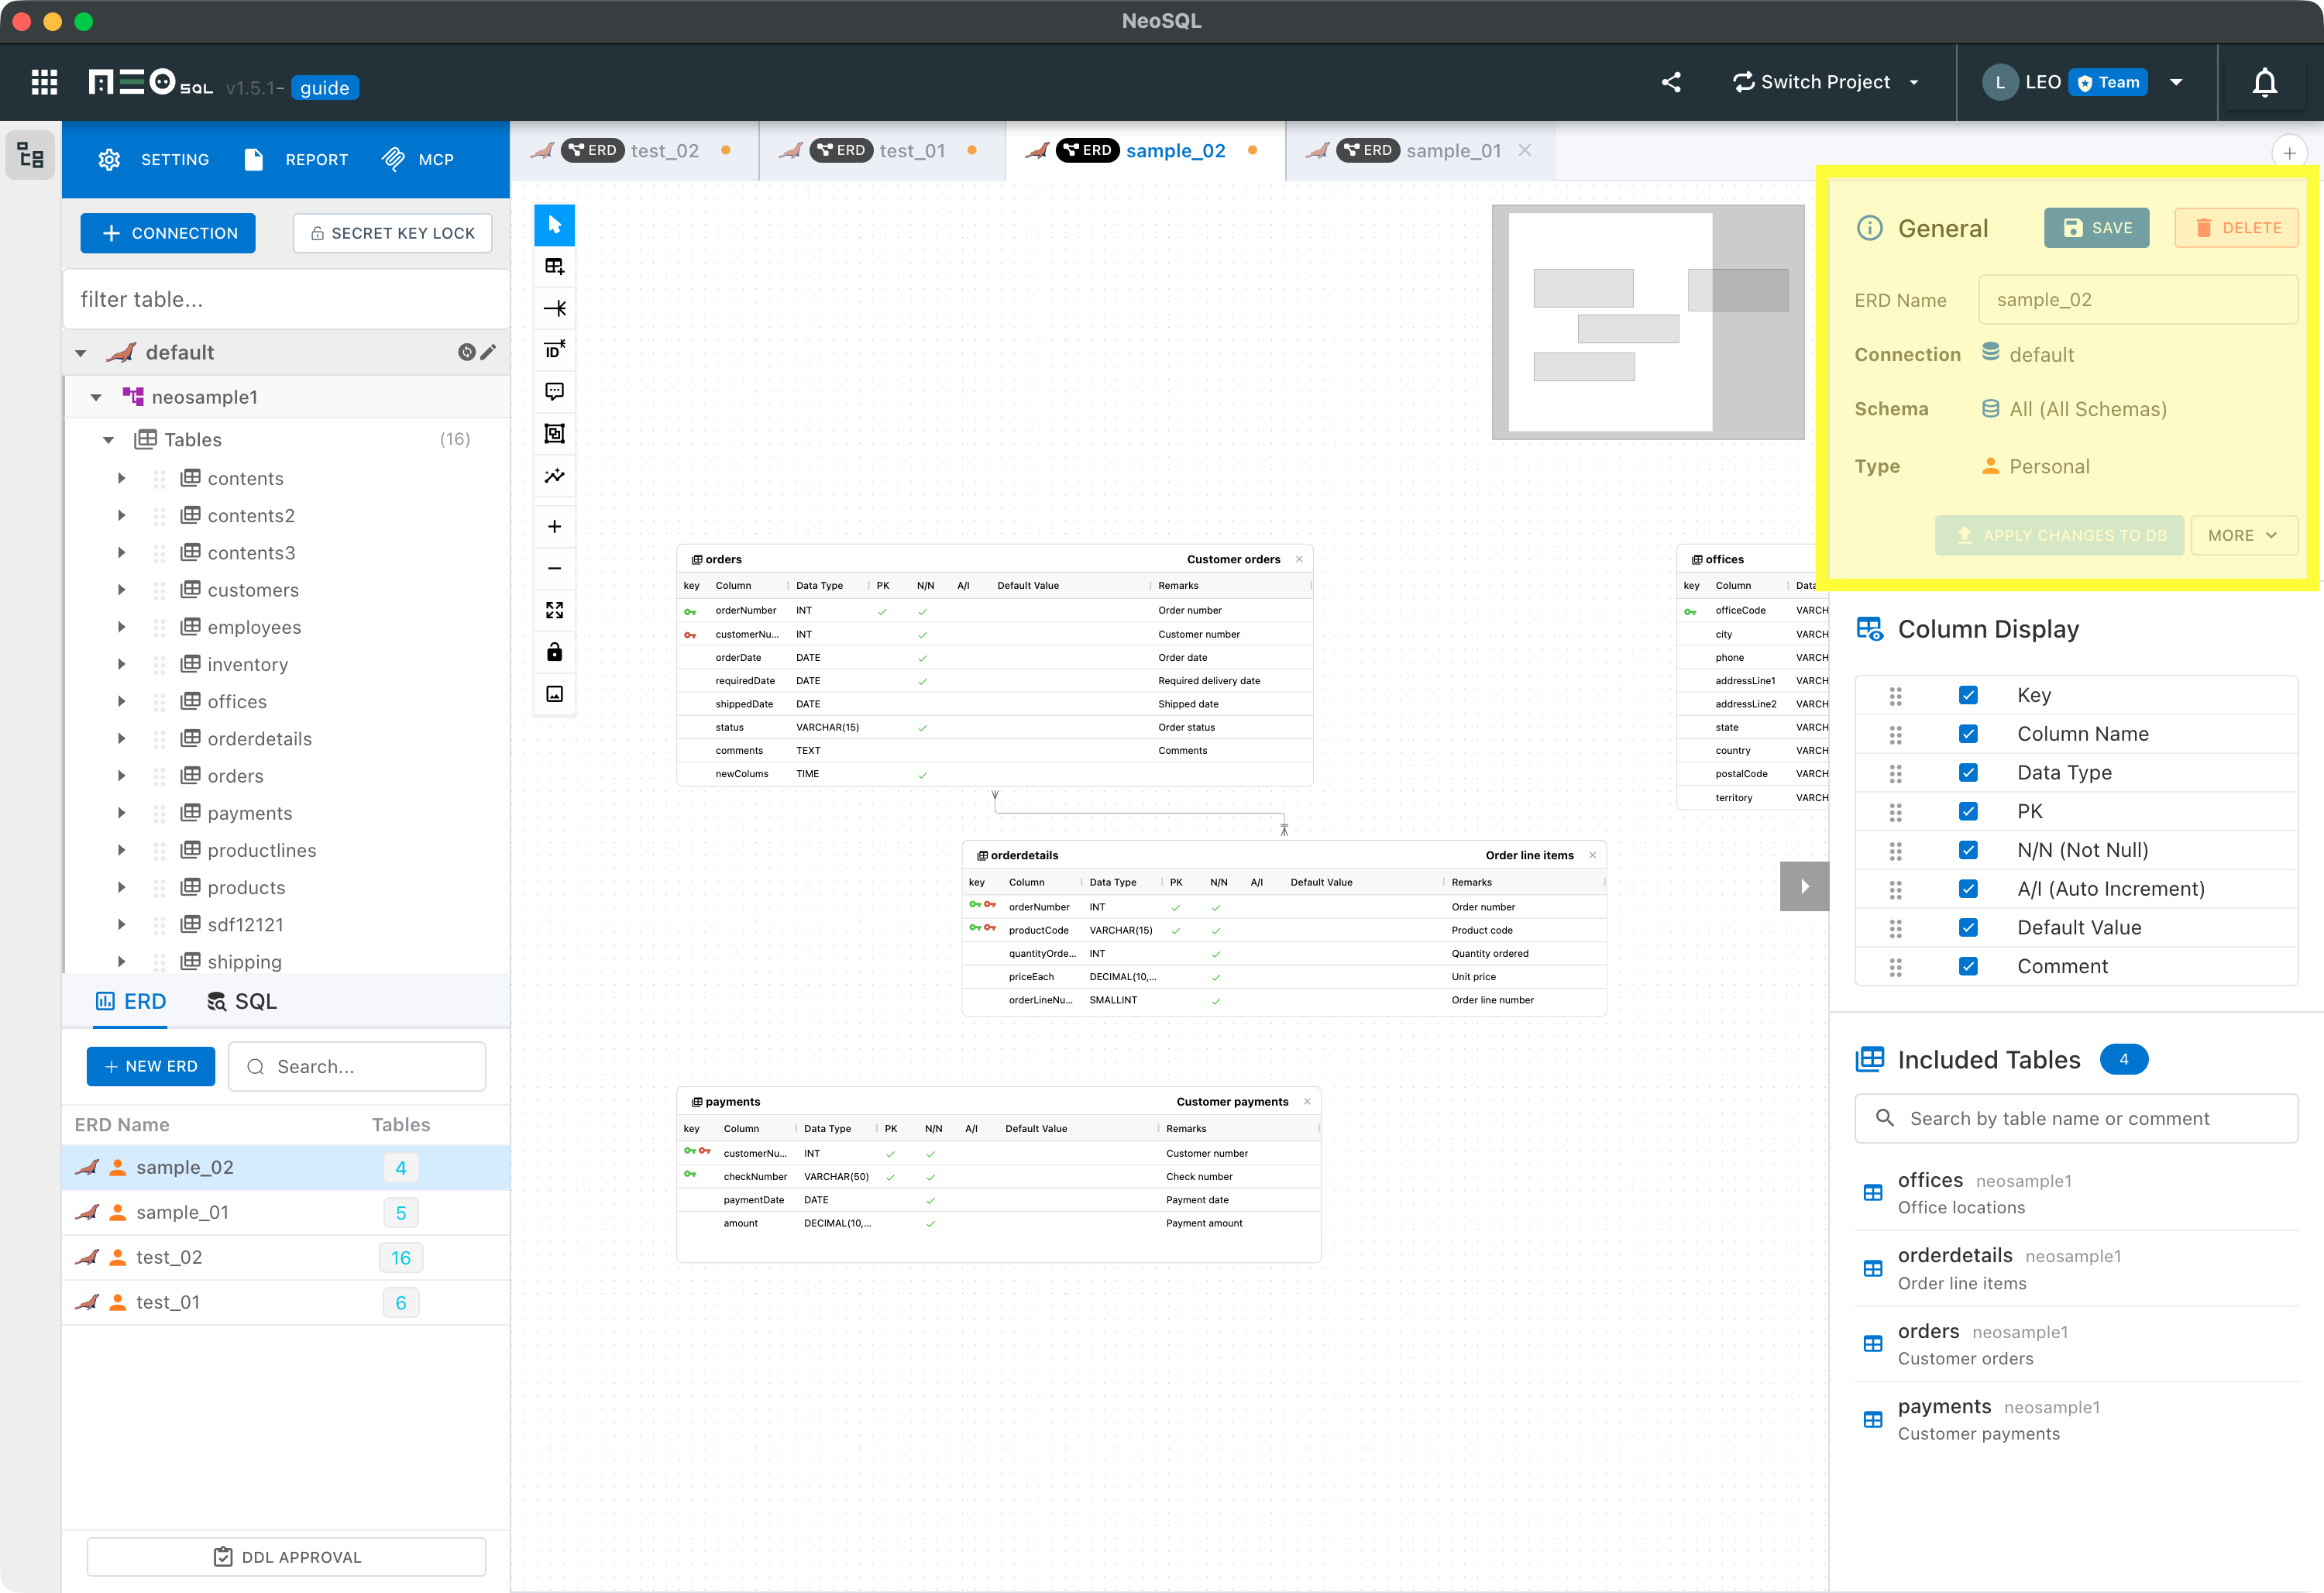
Task: Click the SAVE button
Action: coord(2096,228)
